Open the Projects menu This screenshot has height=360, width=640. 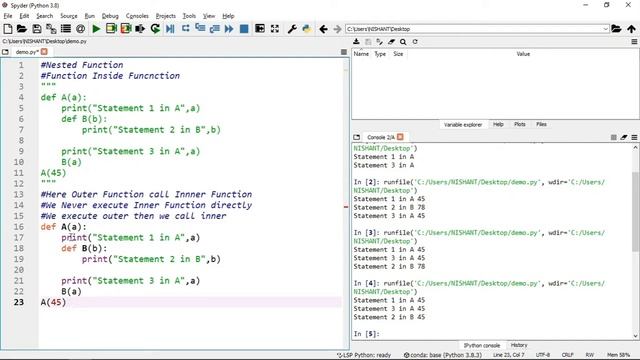(165, 16)
